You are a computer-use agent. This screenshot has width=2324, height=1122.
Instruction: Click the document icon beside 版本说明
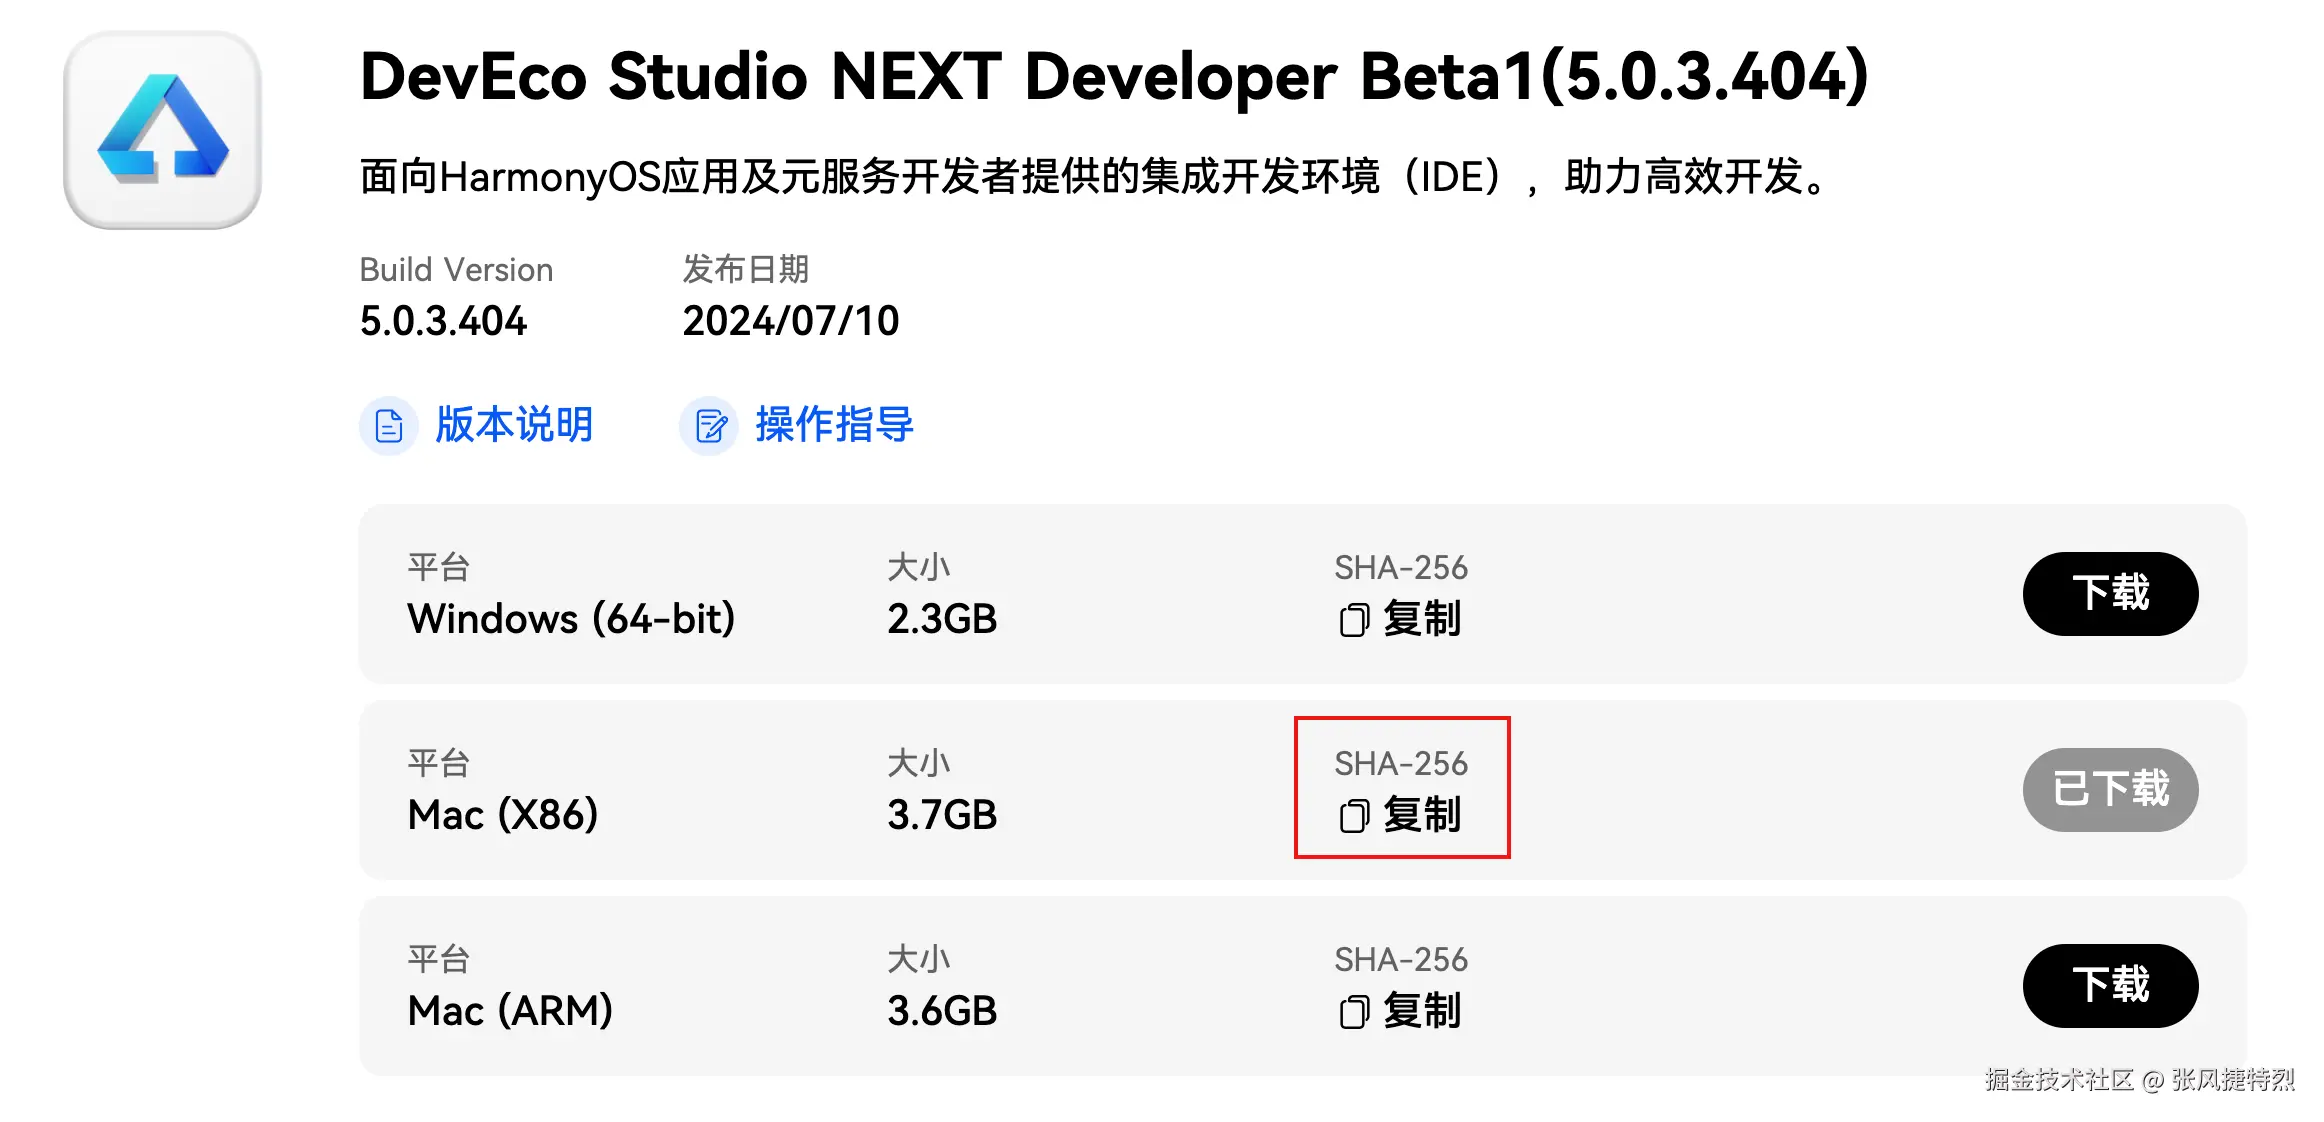pyautogui.click(x=389, y=426)
